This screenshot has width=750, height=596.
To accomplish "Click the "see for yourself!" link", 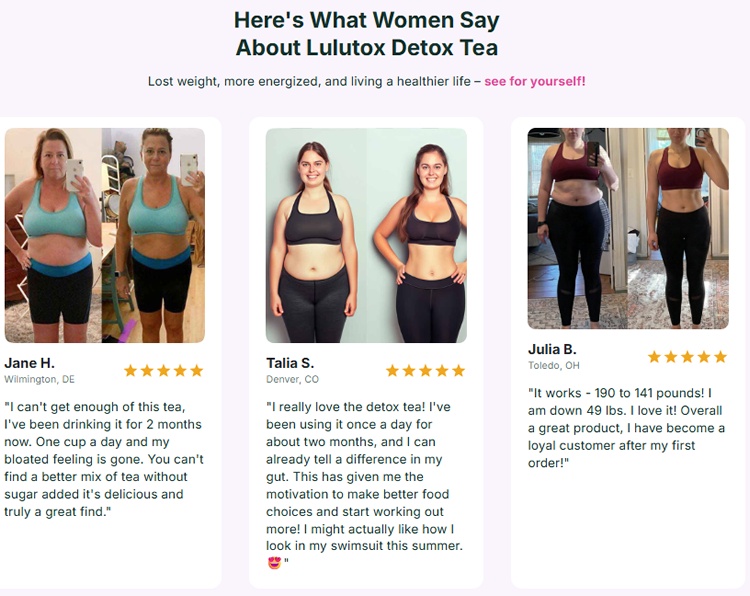I will click(535, 81).
